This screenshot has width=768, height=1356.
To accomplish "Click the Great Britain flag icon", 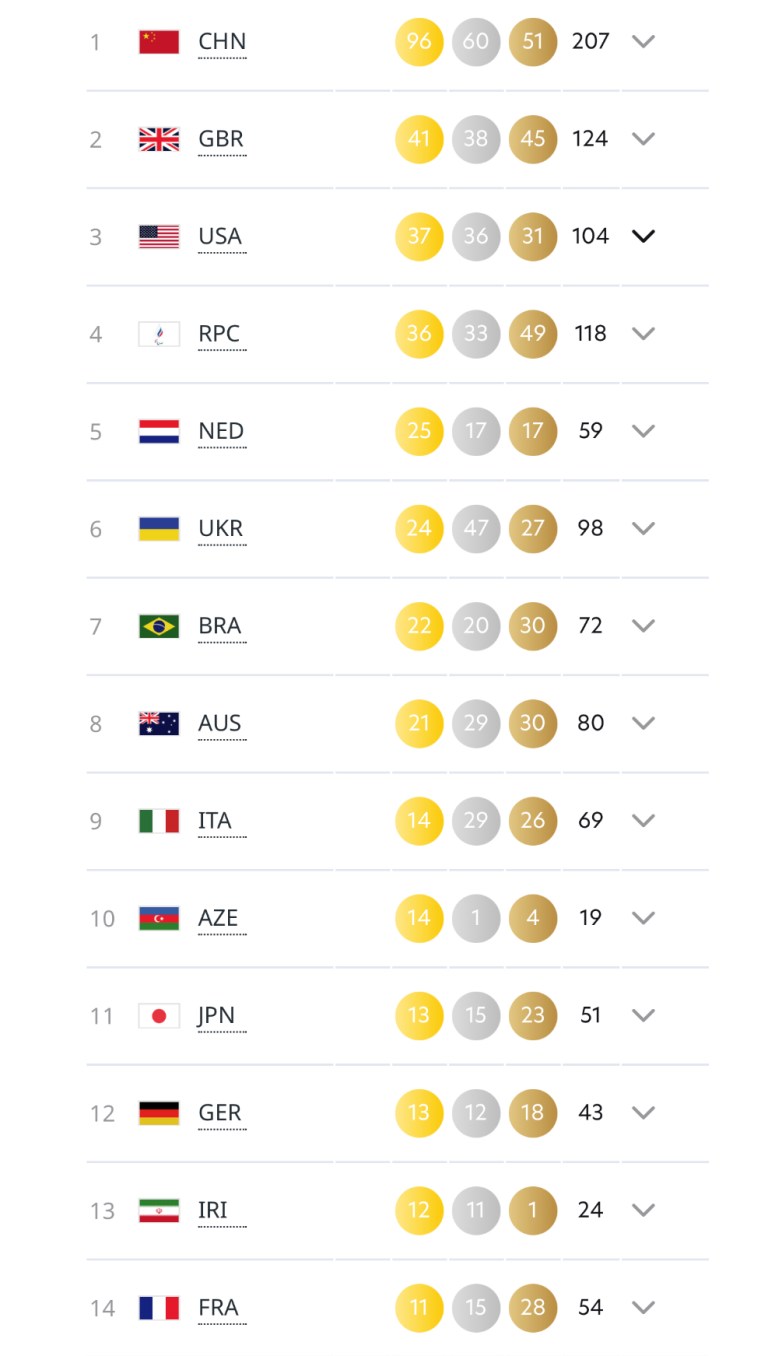I will pos(159,139).
